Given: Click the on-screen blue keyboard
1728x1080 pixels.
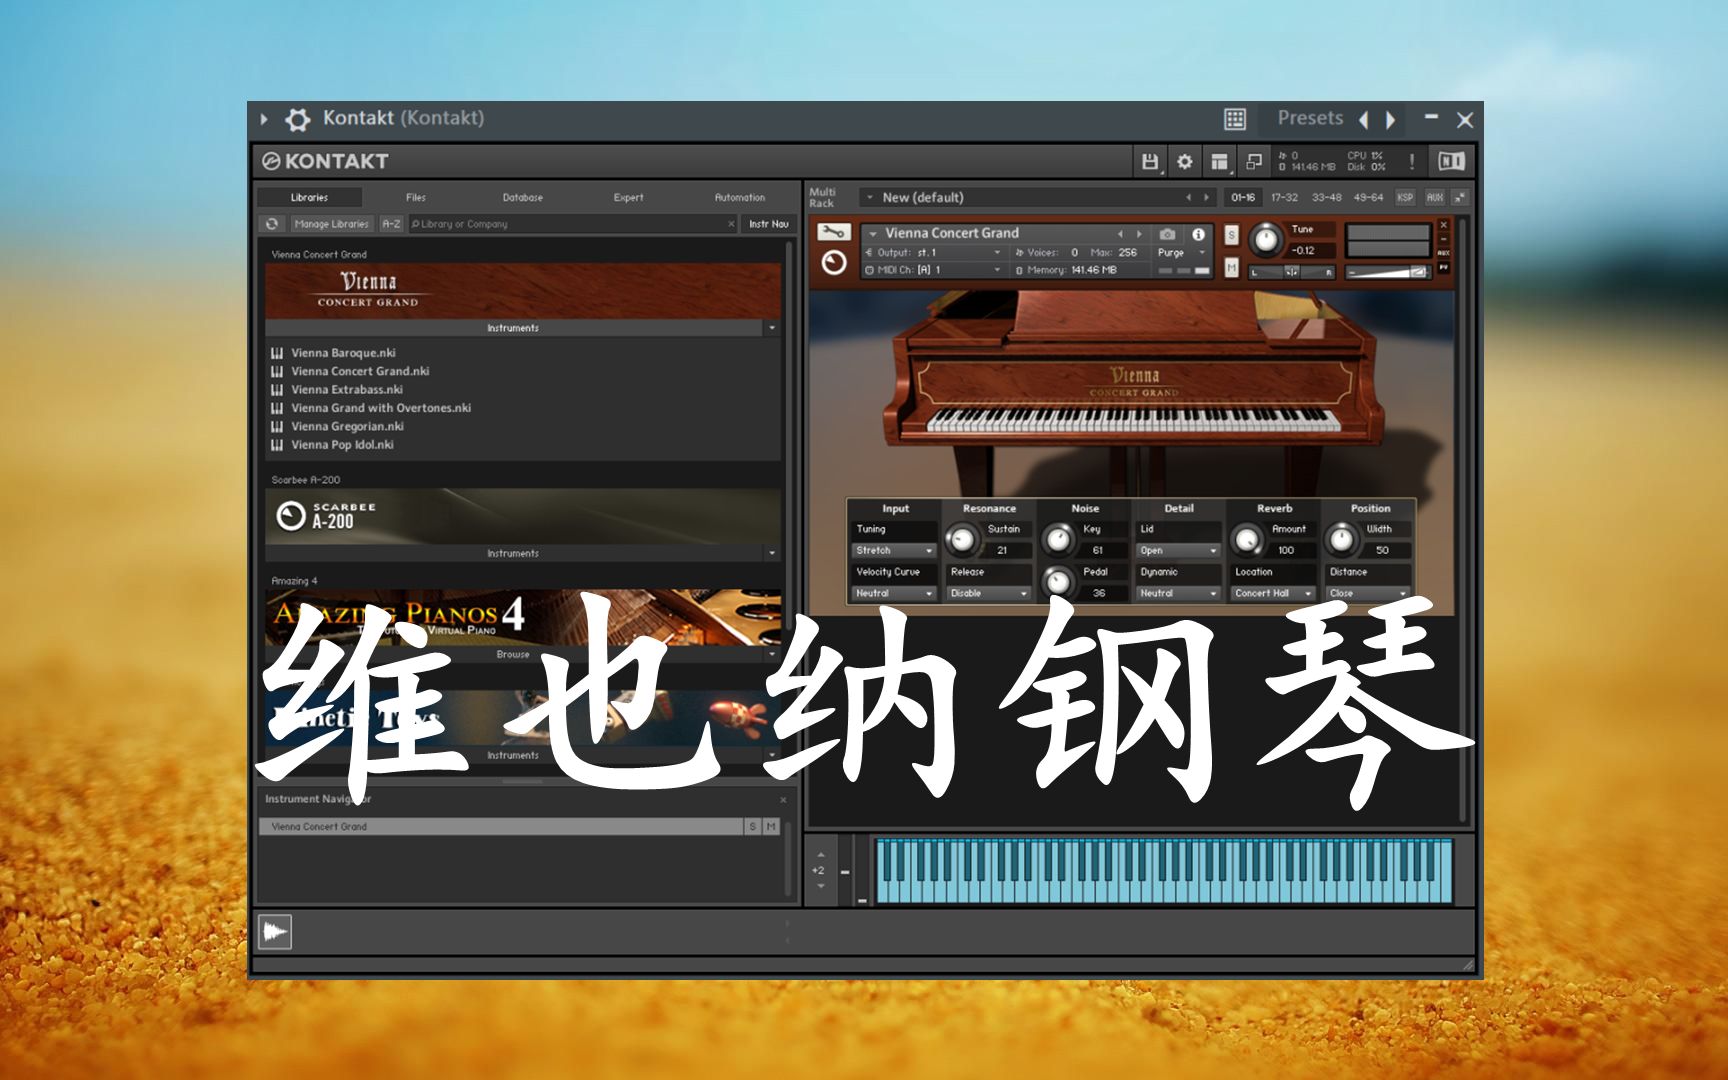Looking at the screenshot, I should point(1165,871).
